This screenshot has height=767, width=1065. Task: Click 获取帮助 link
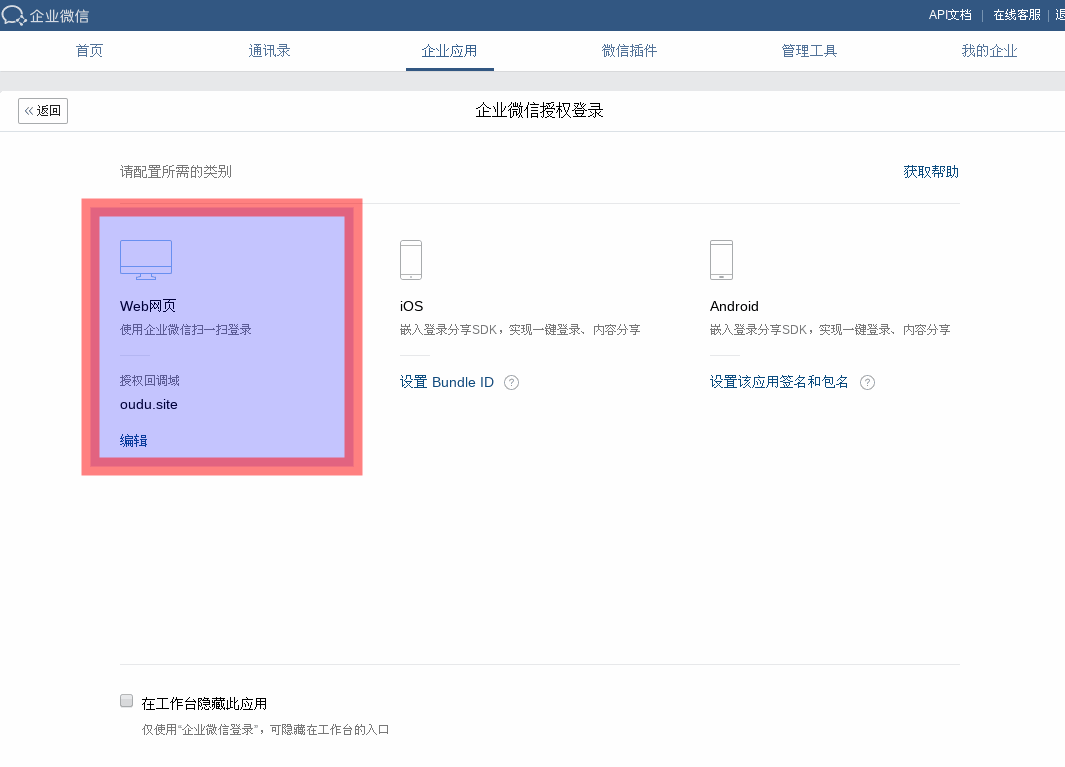[x=931, y=172]
